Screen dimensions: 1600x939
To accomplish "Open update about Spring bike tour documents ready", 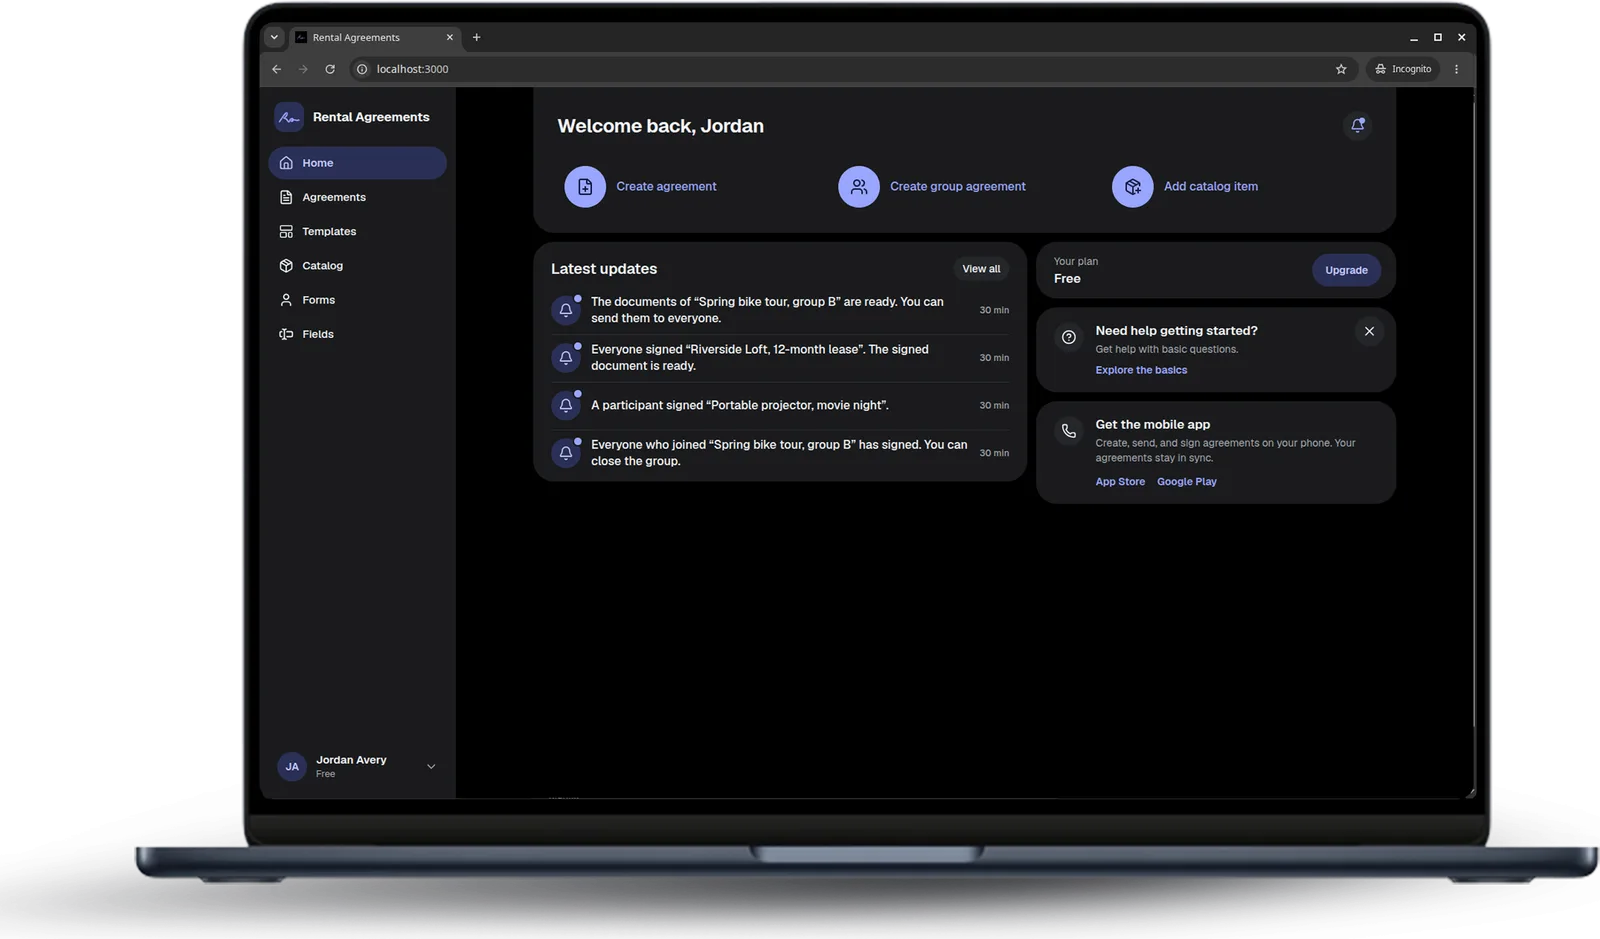I will (x=780, y=310).
